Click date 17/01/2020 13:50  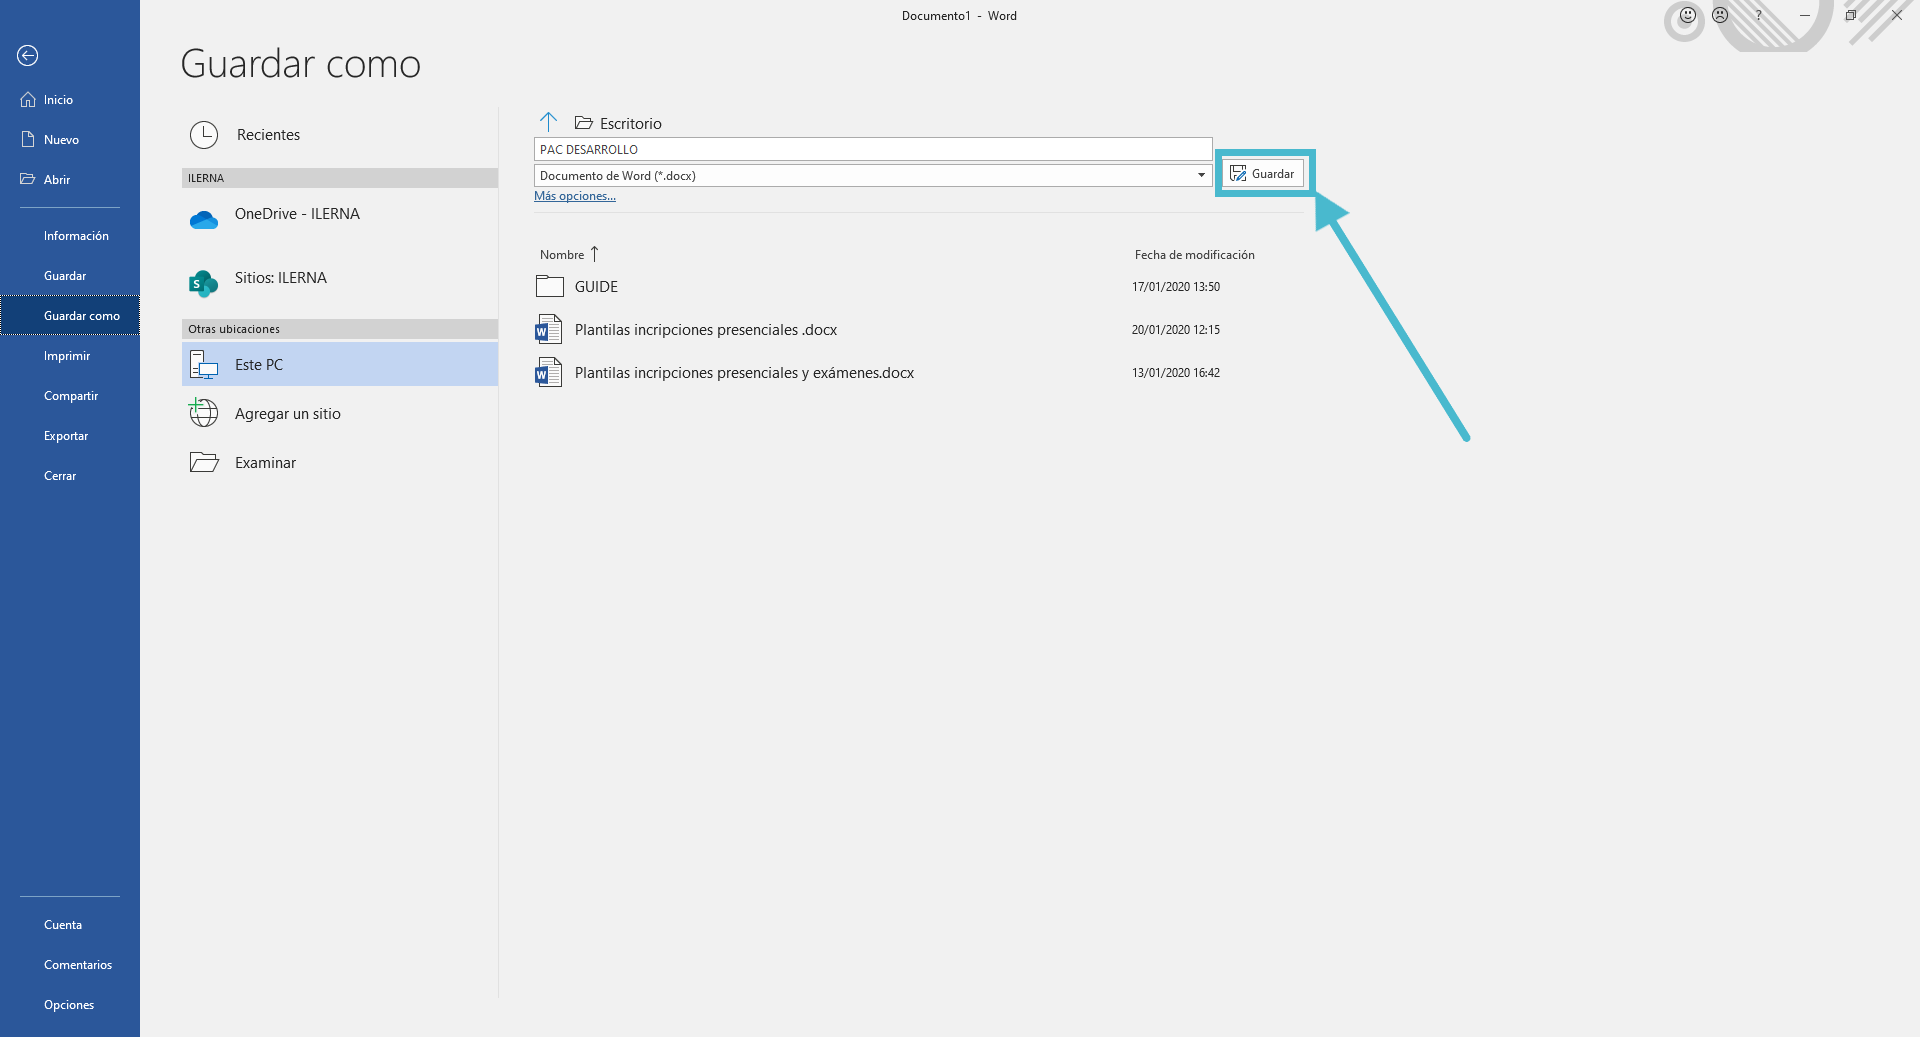click(x=1176, y=287)
